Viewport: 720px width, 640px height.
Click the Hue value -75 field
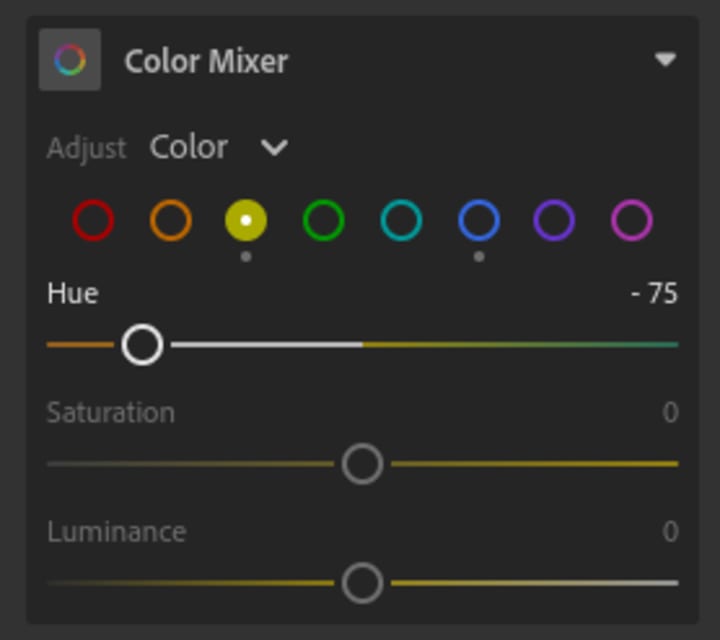(x=655, y=294)
